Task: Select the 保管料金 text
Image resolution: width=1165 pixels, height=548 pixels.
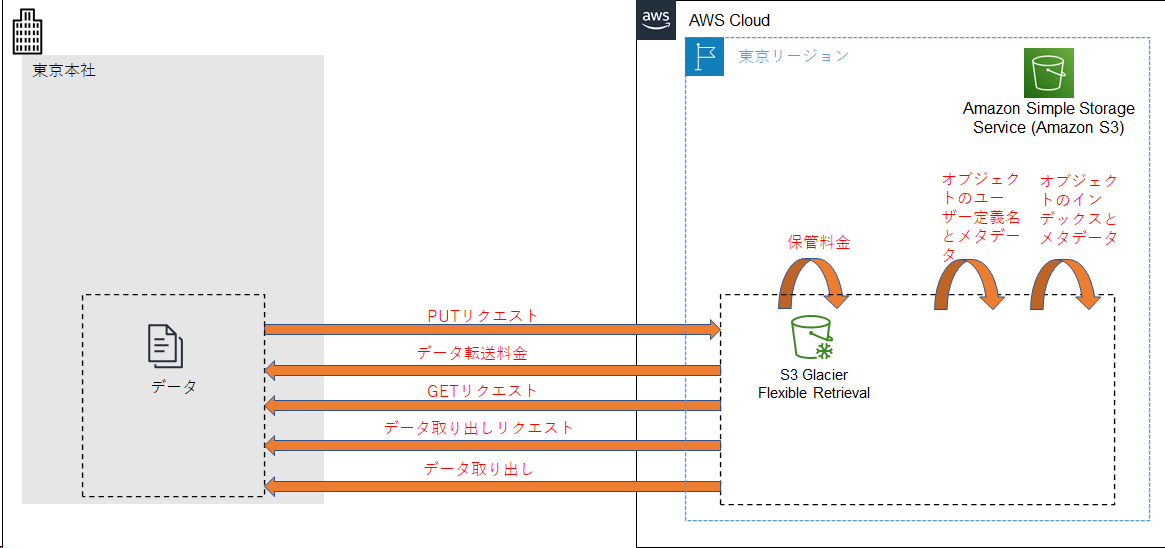Action: point(818,242)
